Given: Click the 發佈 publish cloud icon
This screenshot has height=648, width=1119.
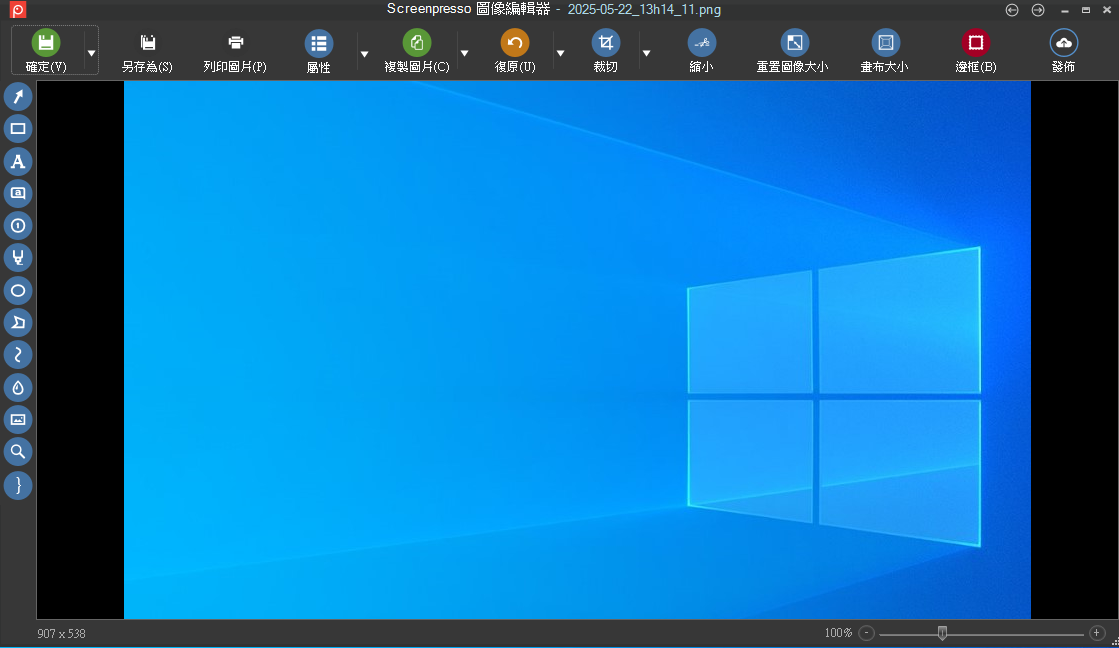Looking at the screenshot, I should [x=1063, y=43].
